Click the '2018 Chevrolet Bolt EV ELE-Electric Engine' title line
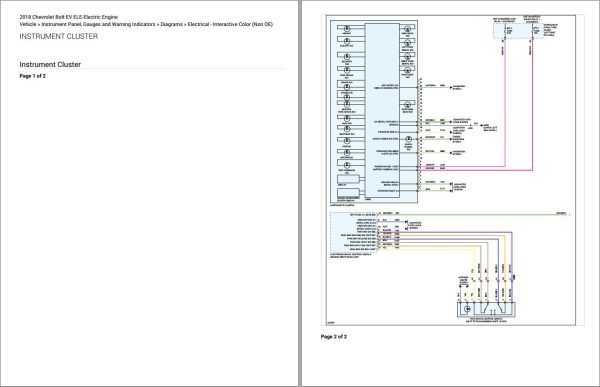Screen dimensions: 600x387 coord(68,17)
